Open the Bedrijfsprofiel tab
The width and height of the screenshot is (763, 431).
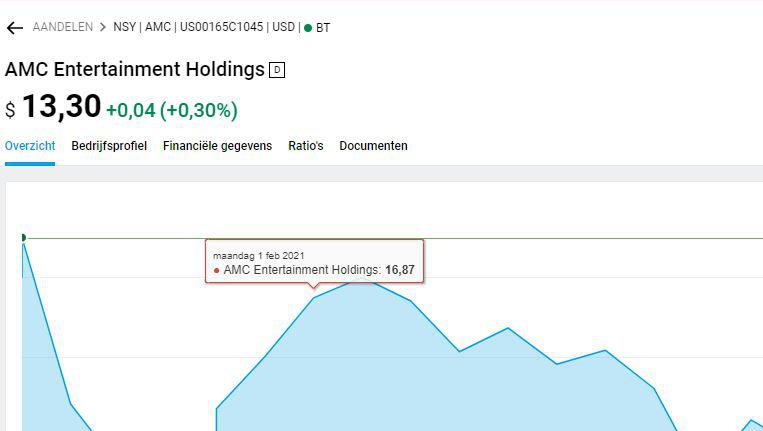pos(109,146)
